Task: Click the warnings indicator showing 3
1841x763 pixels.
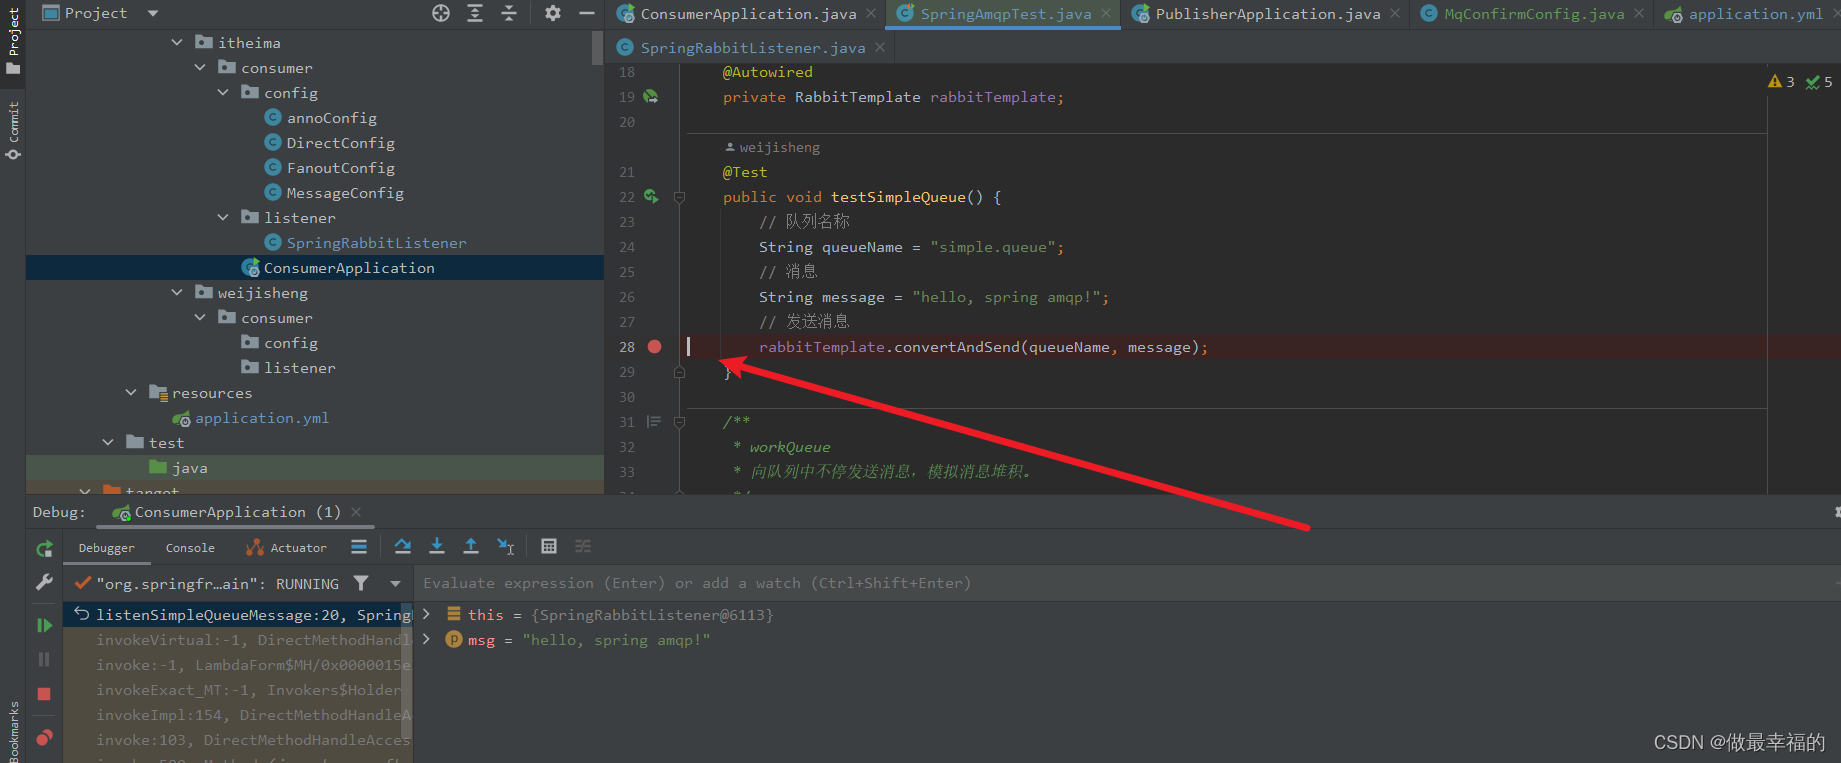Action: tap(1781, 82)
